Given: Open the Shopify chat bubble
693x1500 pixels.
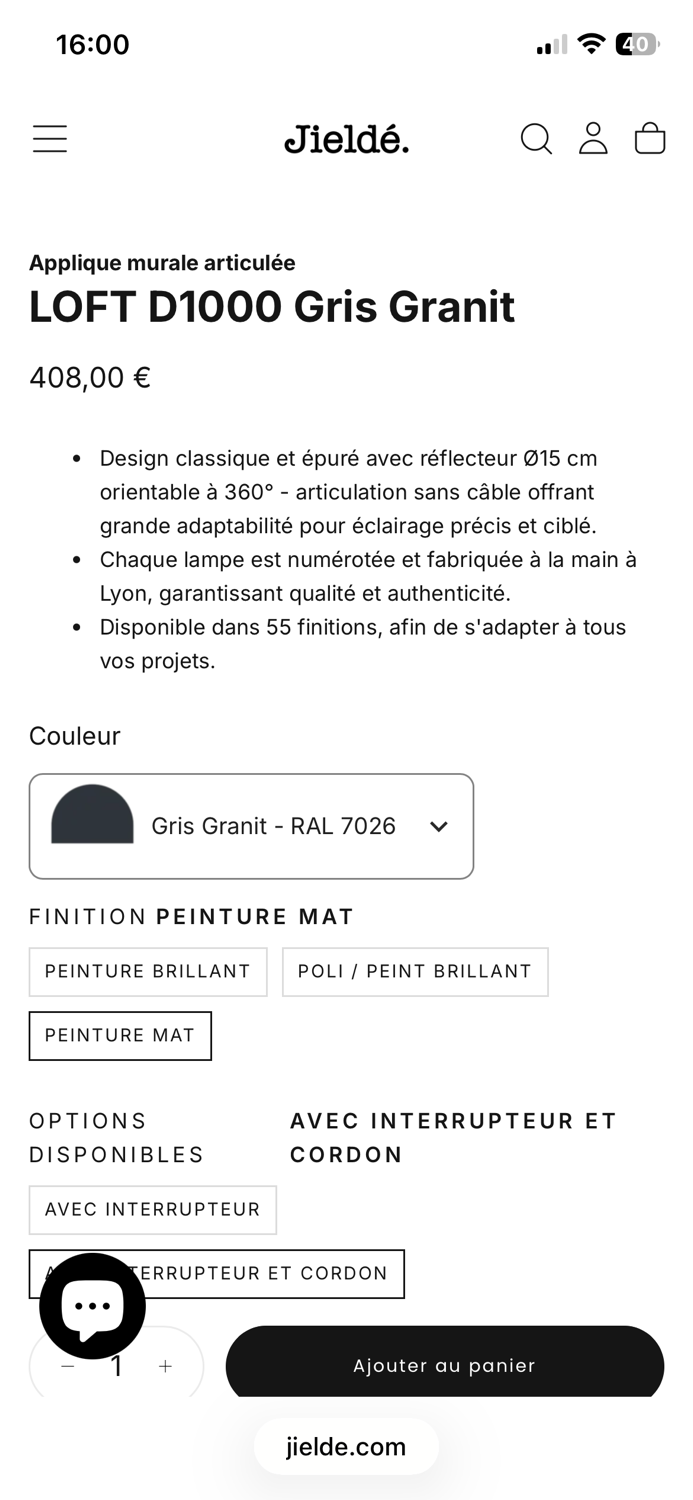Looking at the screenshot, I should click(x=92, y=1305).
